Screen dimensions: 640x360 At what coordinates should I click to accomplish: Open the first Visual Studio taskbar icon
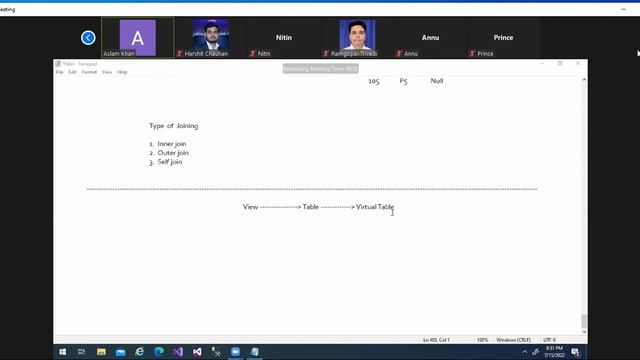(x=178, y=352)
